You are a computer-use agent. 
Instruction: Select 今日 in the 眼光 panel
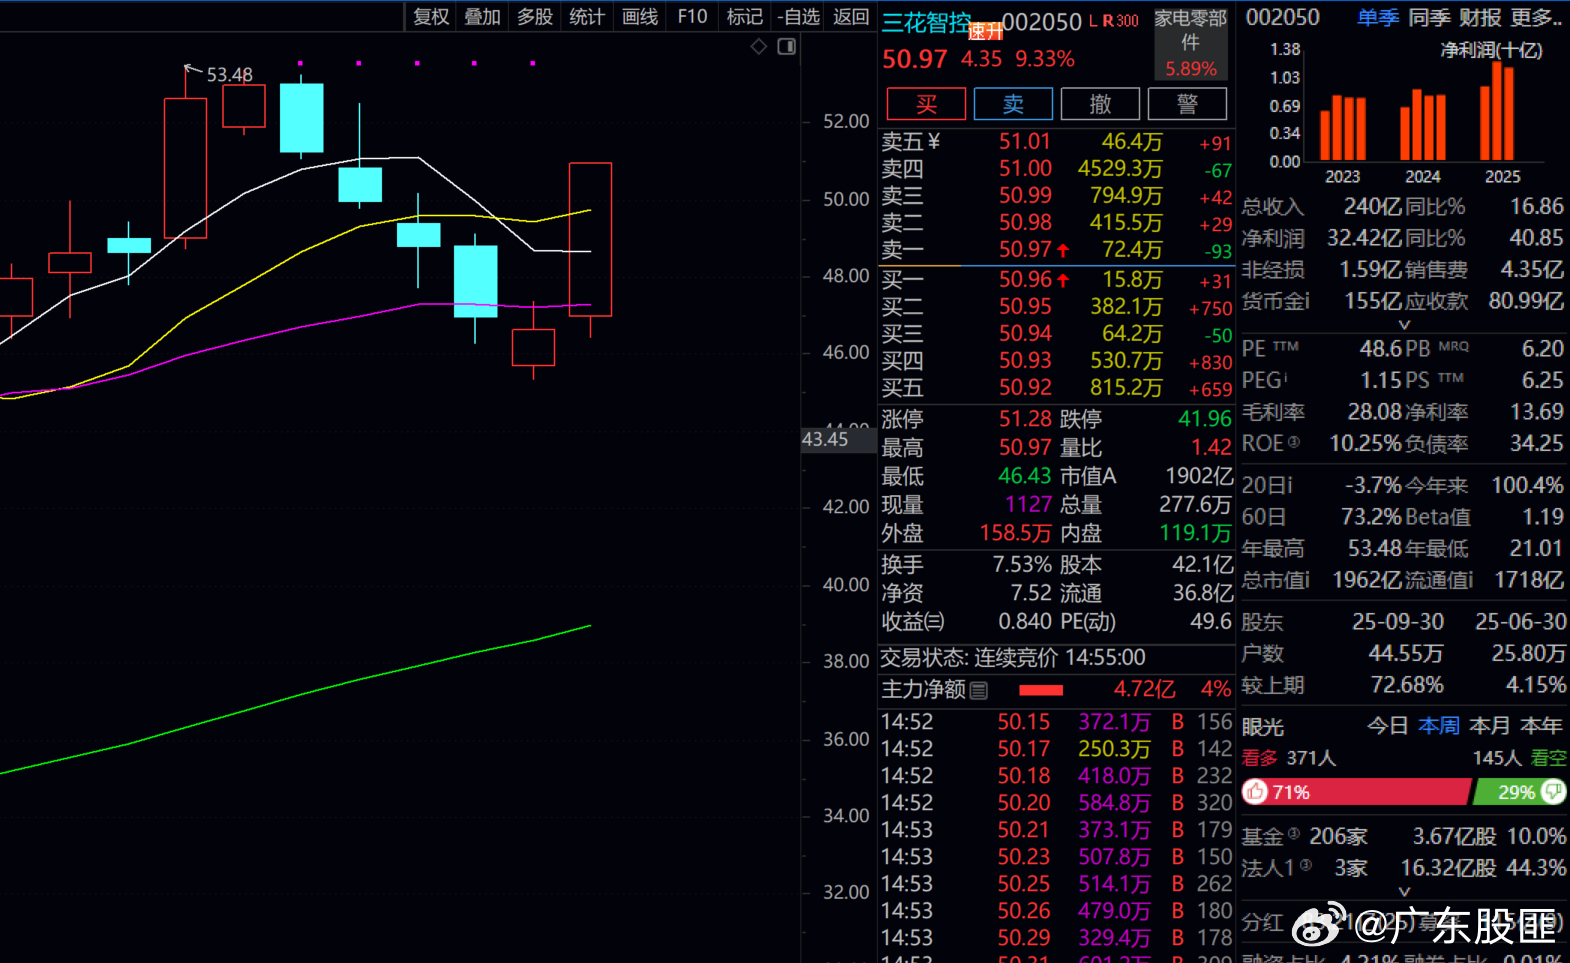pos(1388,726)
